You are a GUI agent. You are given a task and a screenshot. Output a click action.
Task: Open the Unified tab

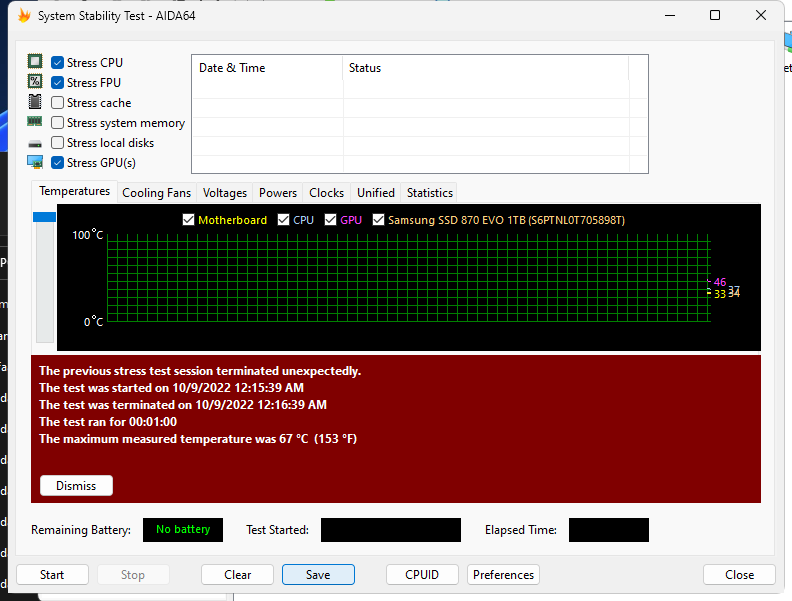(x=376, y=193)
